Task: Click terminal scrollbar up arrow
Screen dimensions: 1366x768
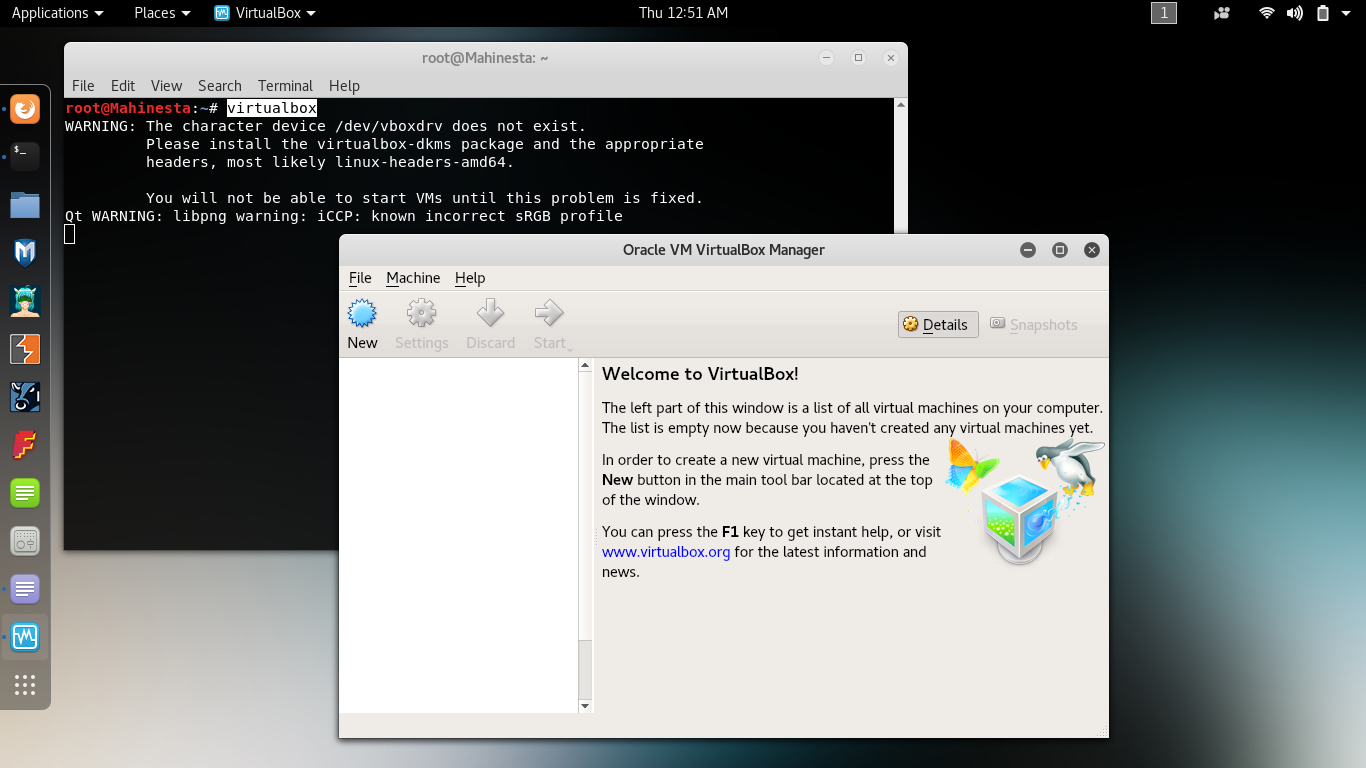Action: pyautogui.click(x=901, y=105)
